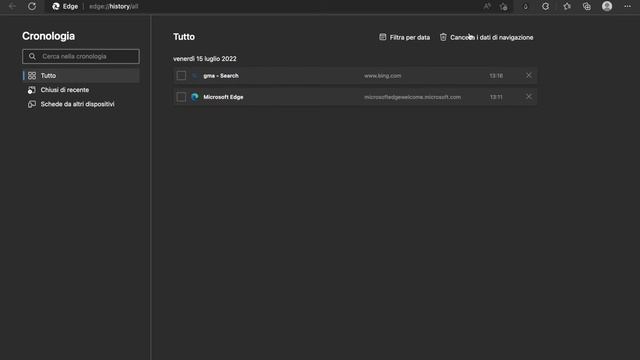Remove the Microsoft Edge entry with X
The image size is (640, 360).
click(529, 97)
